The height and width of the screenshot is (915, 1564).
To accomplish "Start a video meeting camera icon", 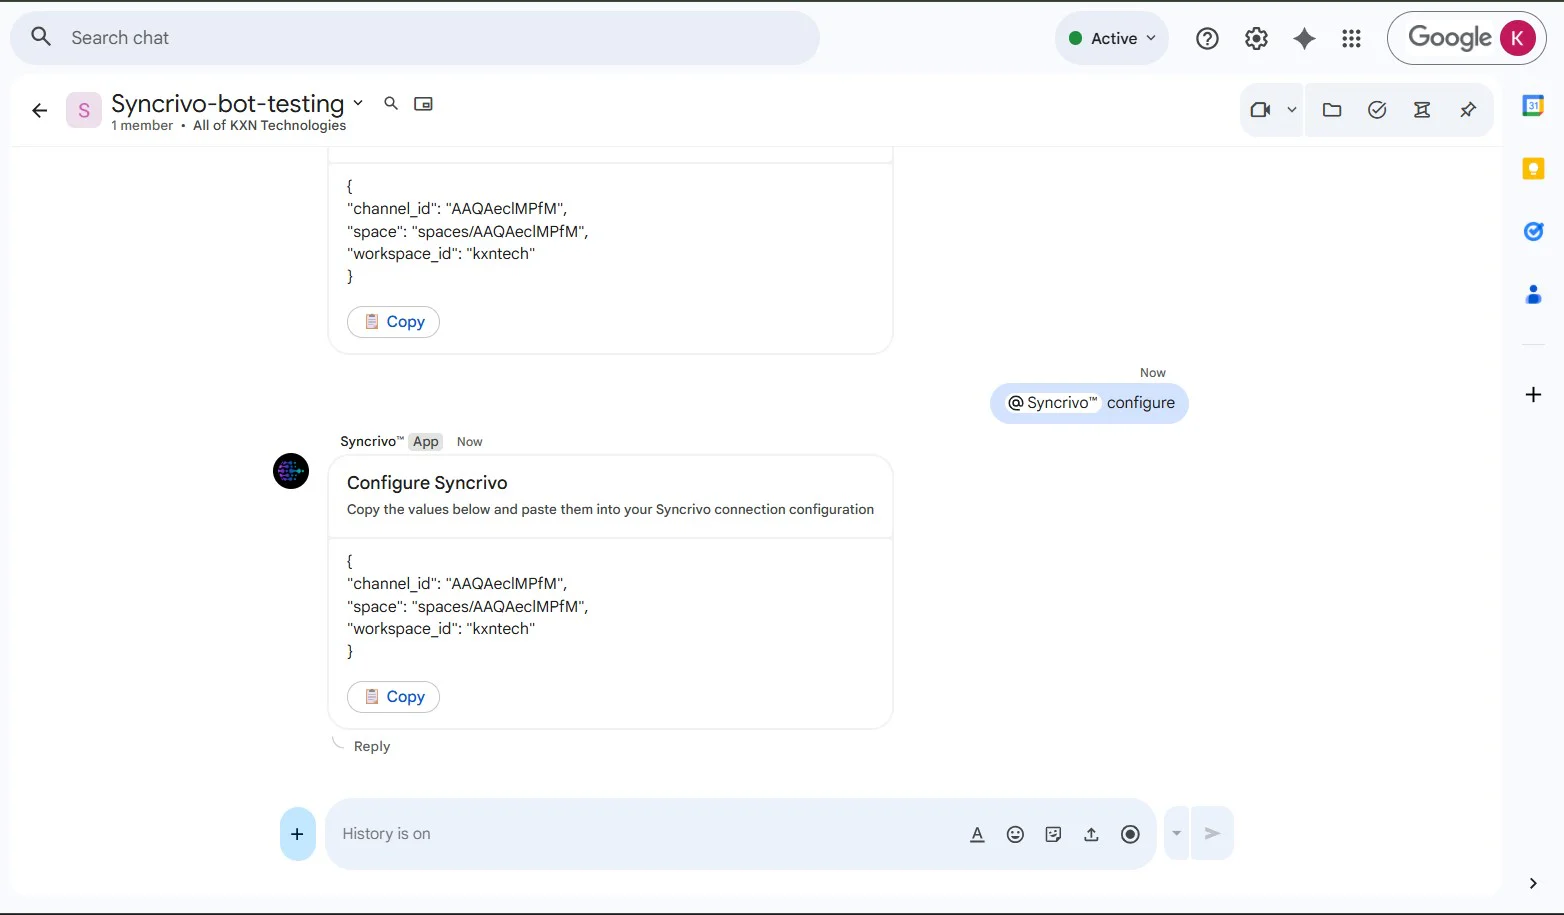I will pos(1261,110).
